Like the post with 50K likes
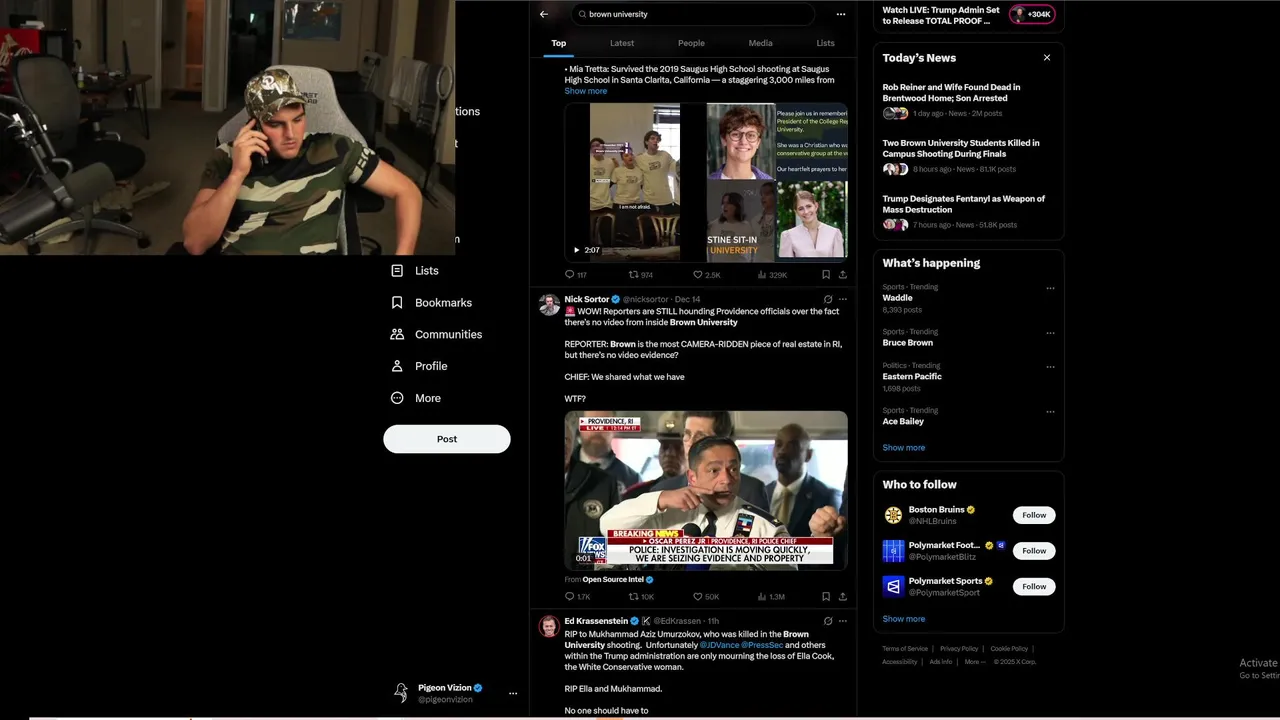The height and width of the screenshot is (720, 1280). [706, 597]
